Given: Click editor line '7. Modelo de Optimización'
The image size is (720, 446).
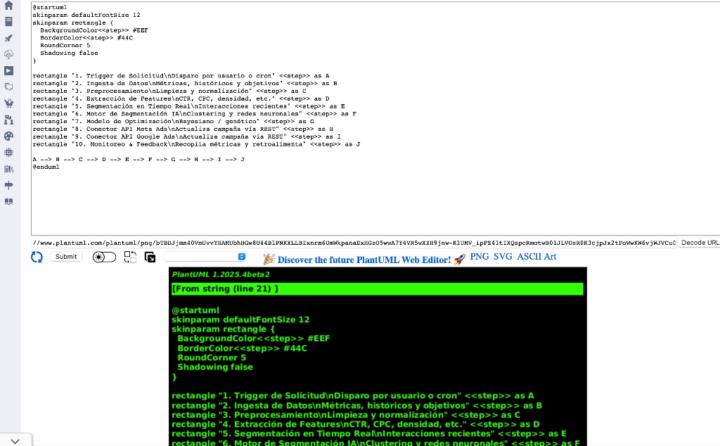Looking at the screenshot, I should 173,122.
